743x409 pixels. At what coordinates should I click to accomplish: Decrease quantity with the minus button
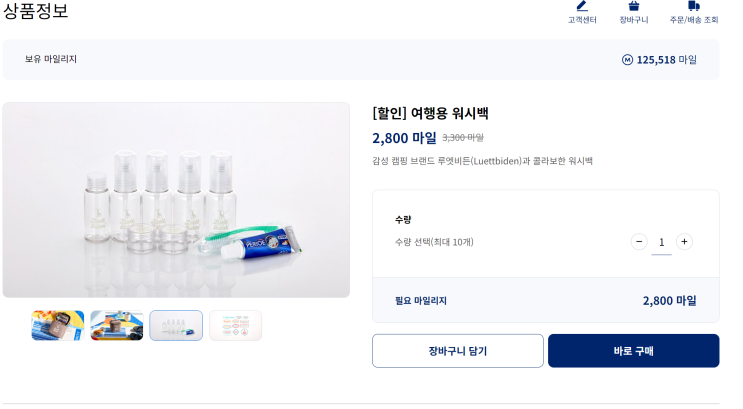pyautogui.click(x=639, y=242)
